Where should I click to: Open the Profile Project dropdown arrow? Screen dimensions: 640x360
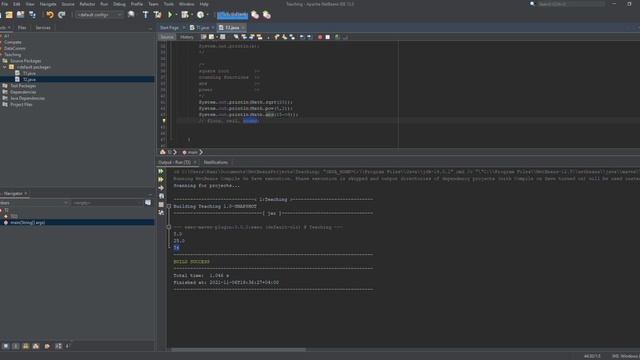(207, 15)
